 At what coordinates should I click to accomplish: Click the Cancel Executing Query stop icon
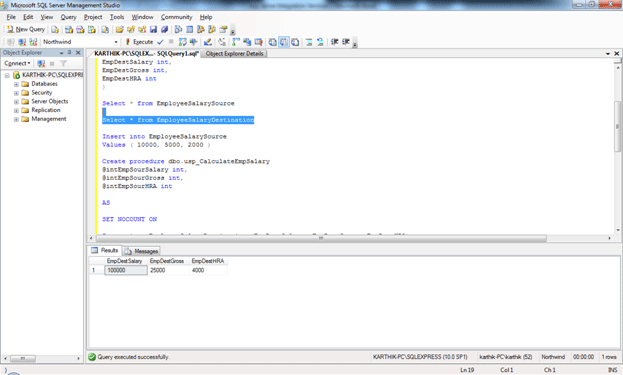[x=171, y=42]
